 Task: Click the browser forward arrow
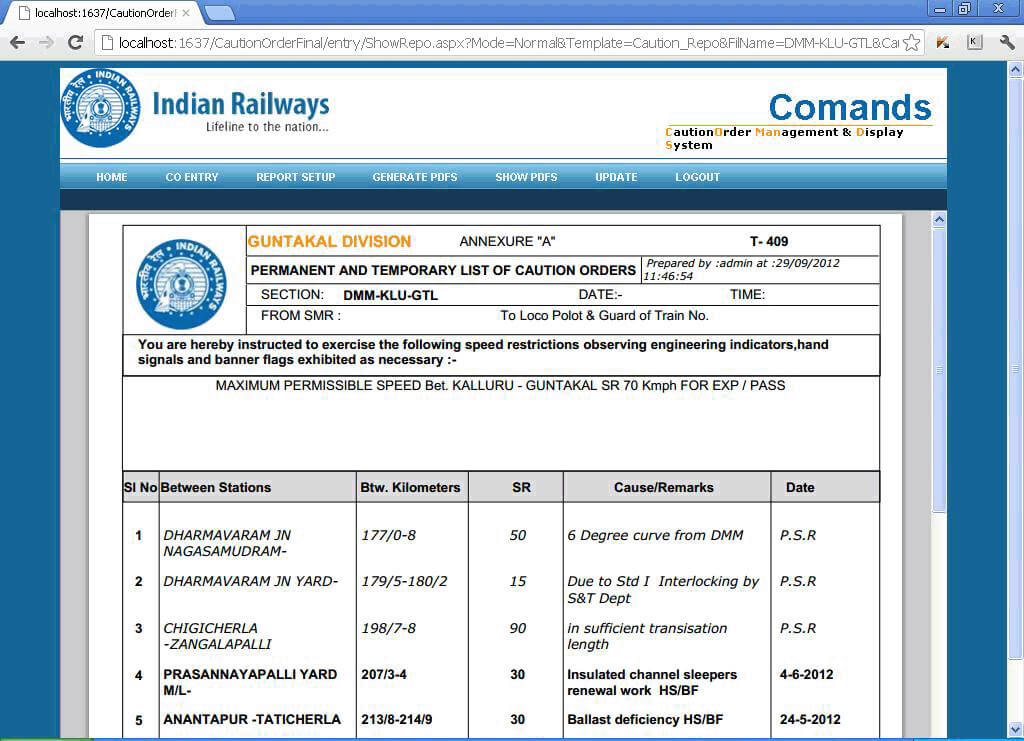click(x=46, y=43)
